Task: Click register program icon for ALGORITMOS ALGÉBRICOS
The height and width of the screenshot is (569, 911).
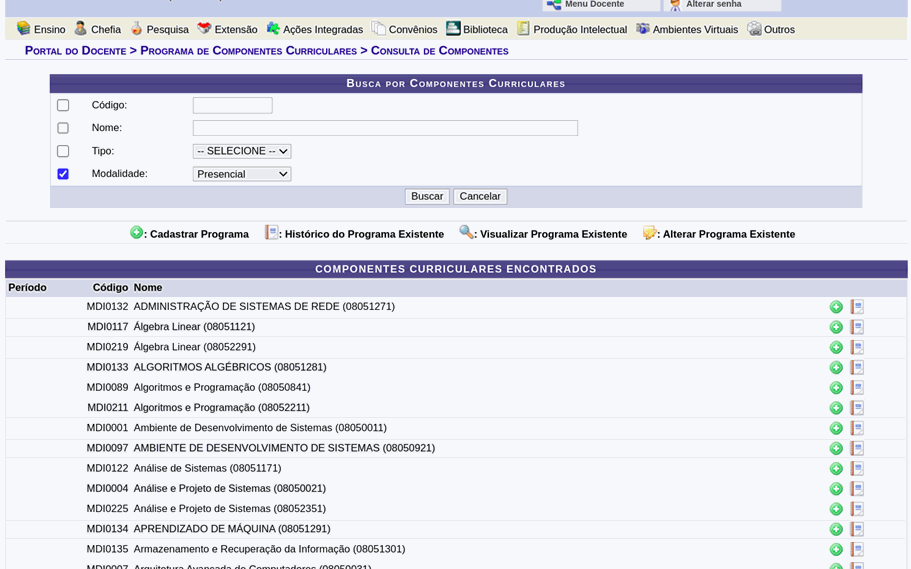Action: tap(836, 368)
